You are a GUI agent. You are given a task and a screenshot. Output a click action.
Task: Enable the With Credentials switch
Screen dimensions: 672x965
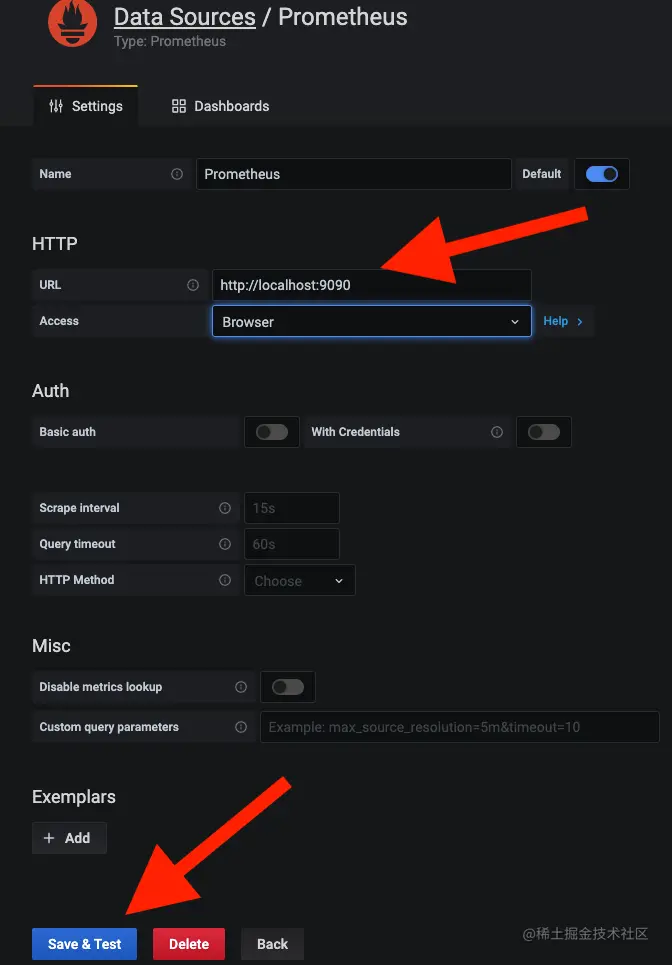click(544, 432)
